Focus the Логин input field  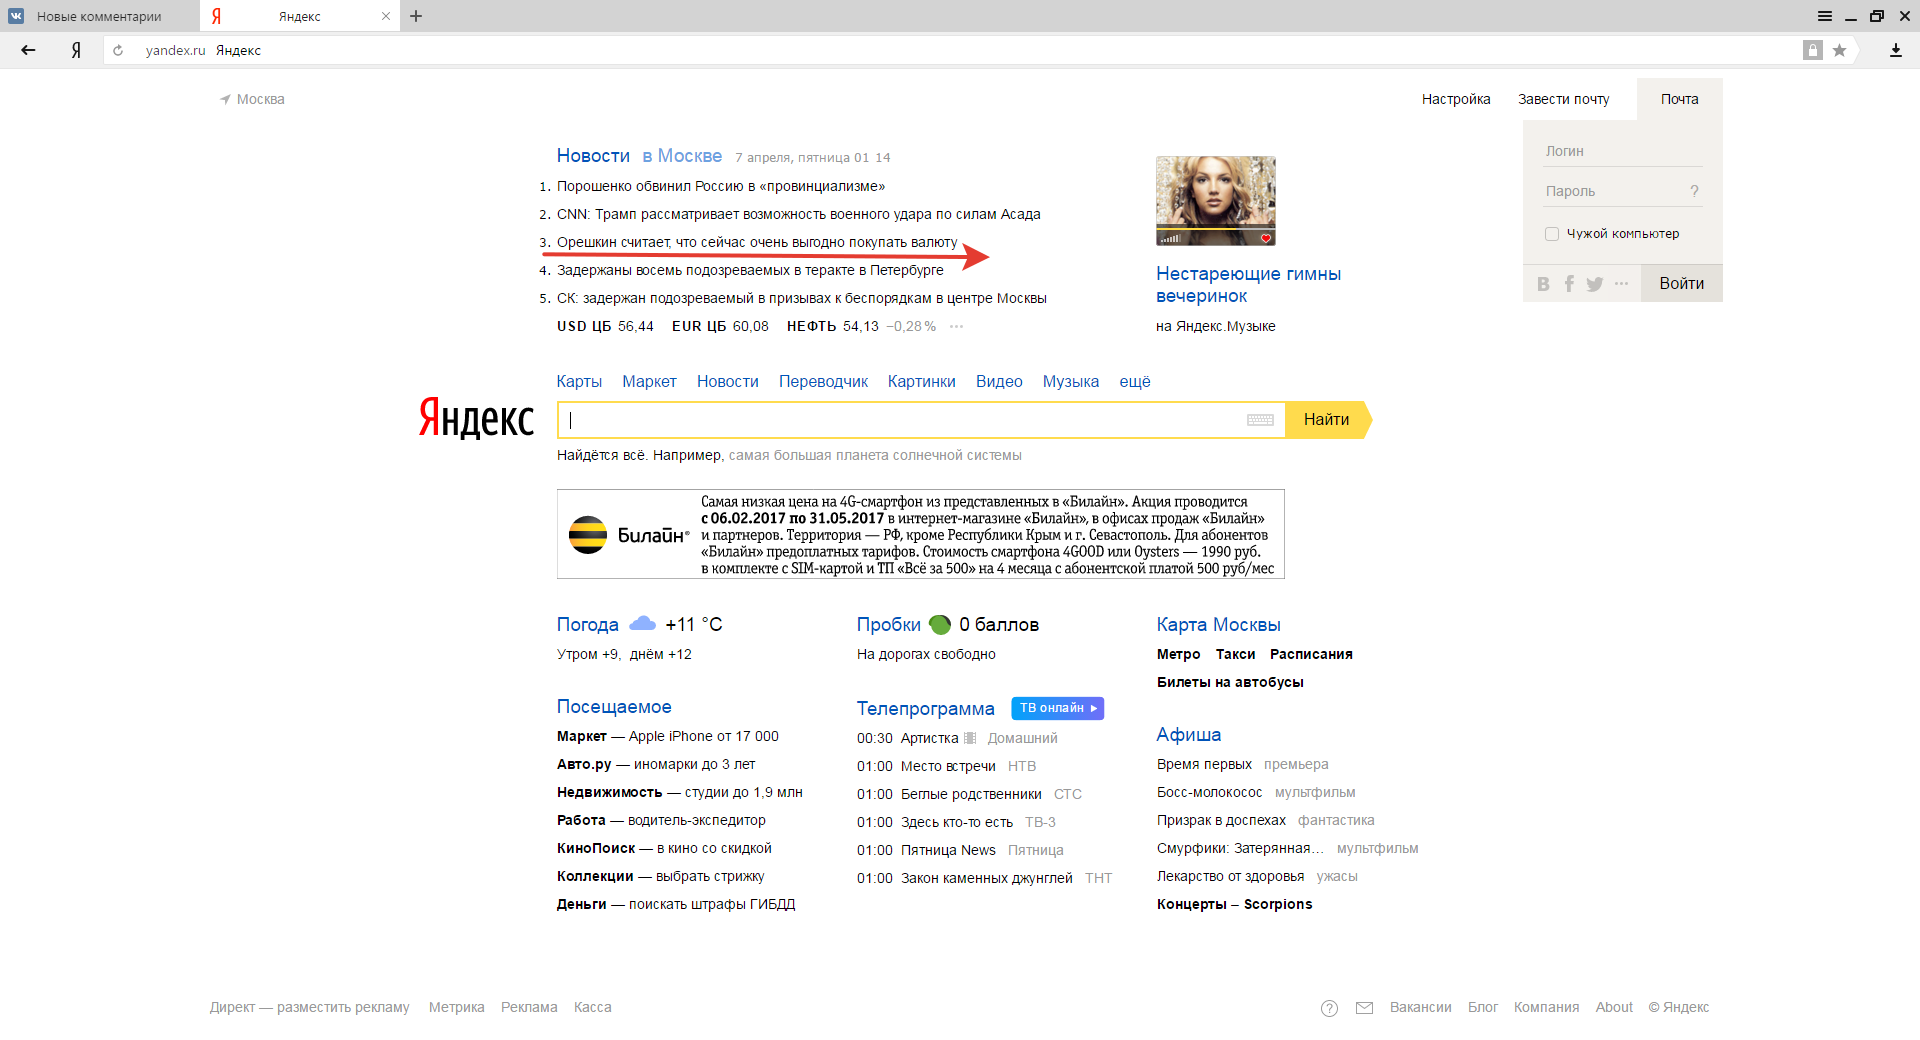click(1623, 151)
